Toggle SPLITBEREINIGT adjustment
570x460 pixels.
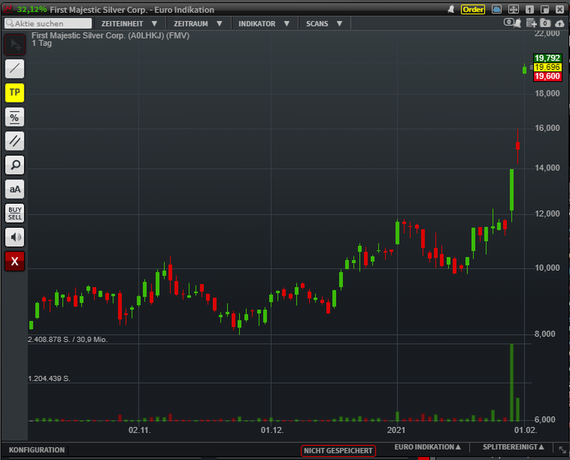[513, 447]
